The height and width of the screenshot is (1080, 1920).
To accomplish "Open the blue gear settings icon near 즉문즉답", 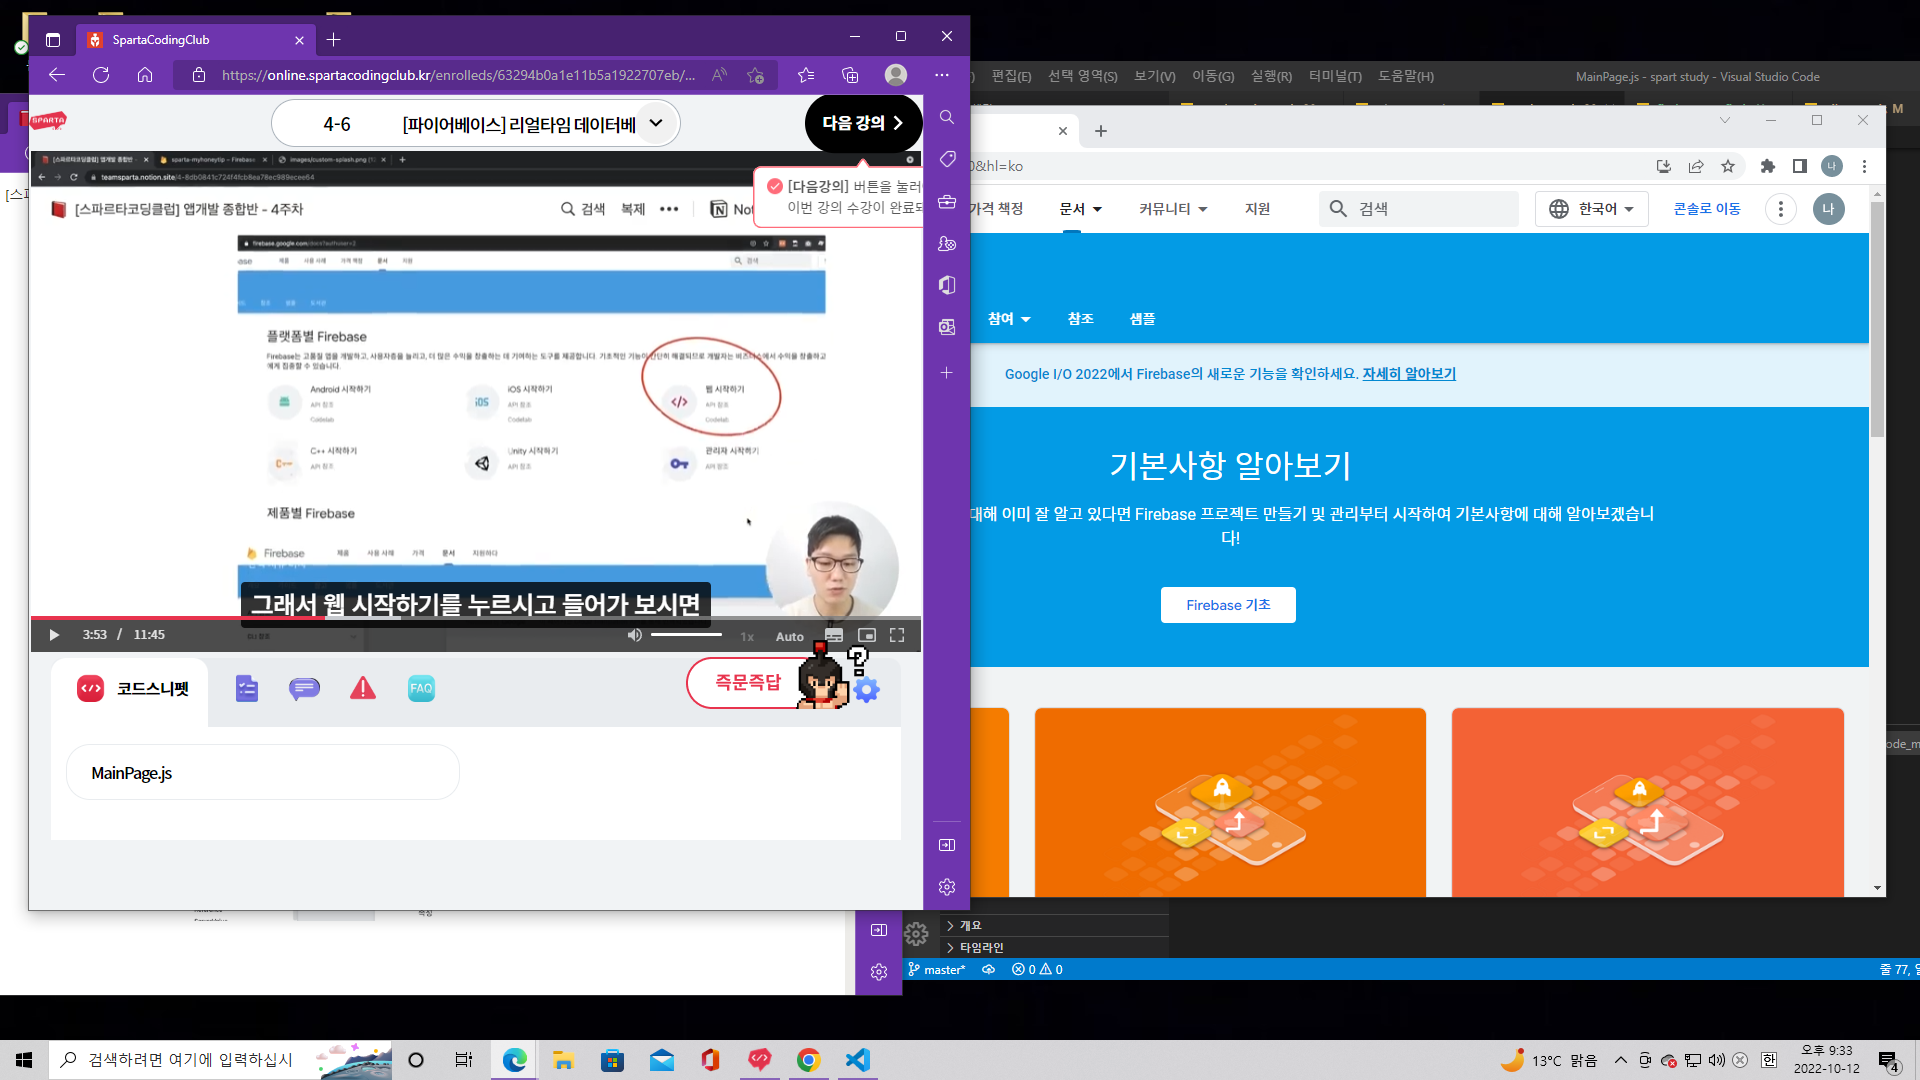I will [x=867, y=689].
